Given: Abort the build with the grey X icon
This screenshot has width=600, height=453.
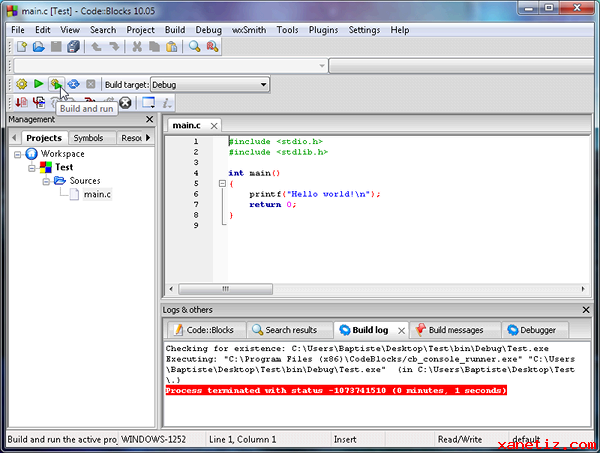Looking at the screenshot, I should (x=91, y=84).
